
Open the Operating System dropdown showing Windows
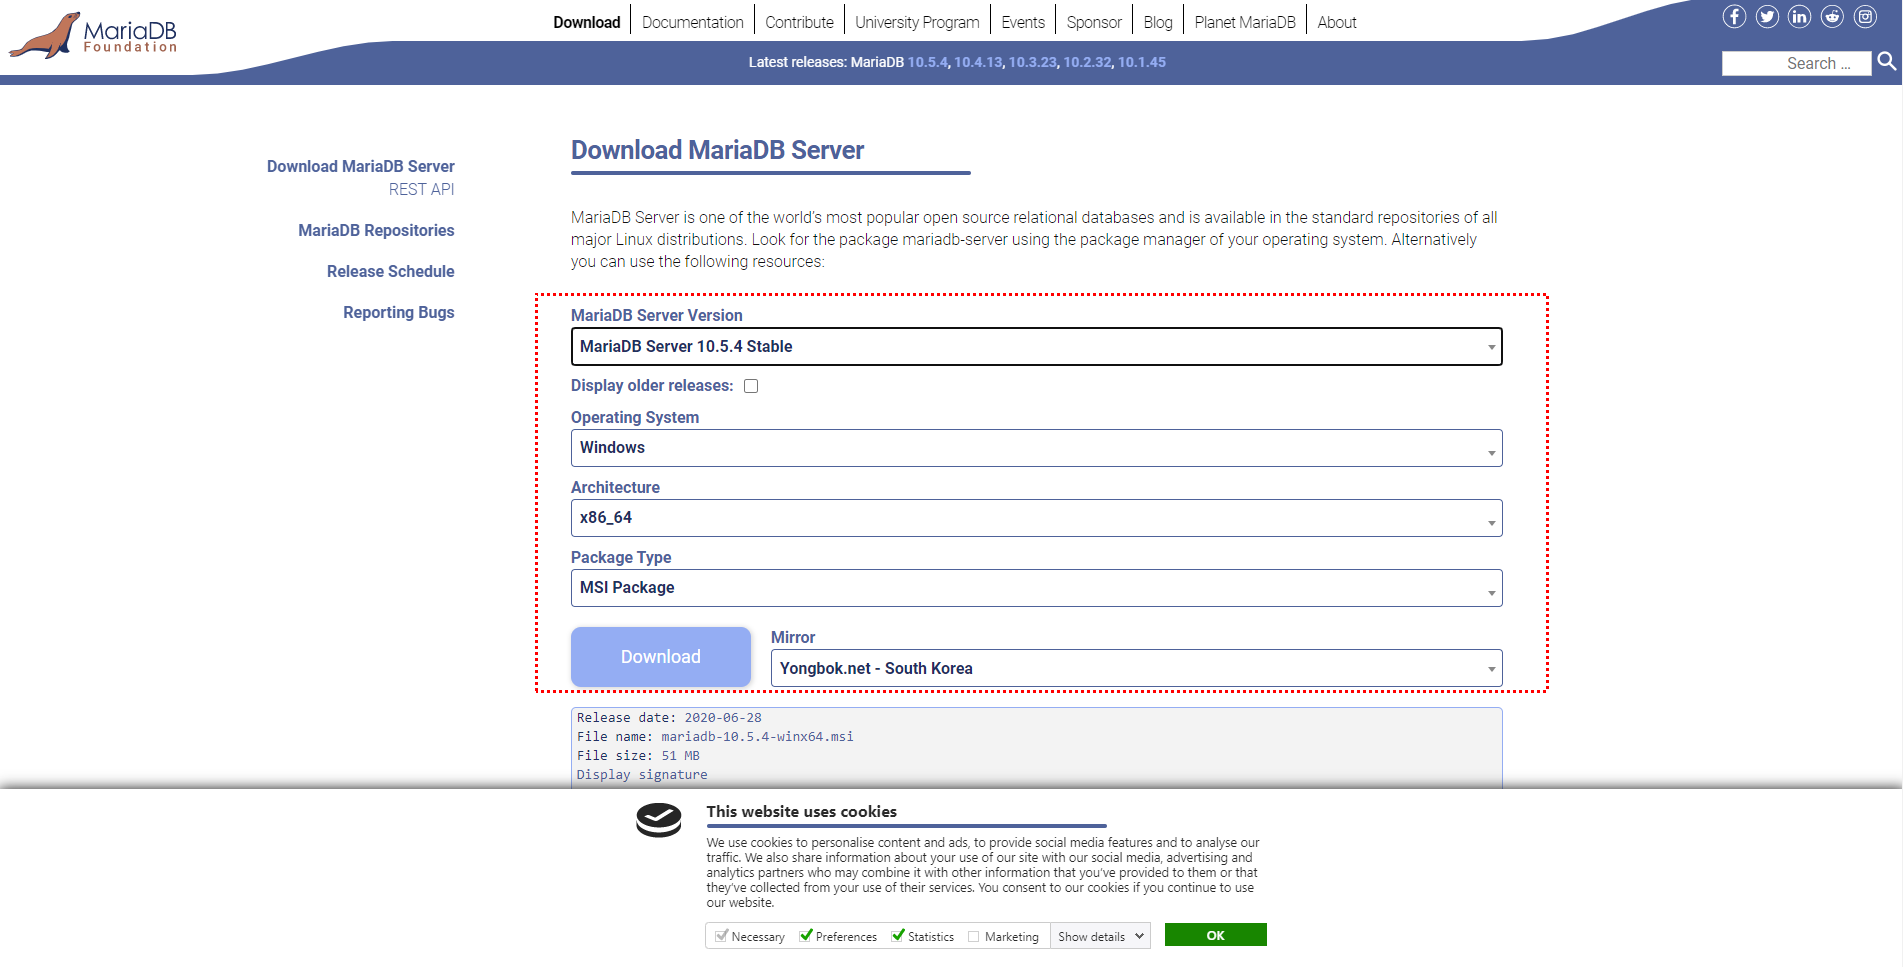point(1036,448)
